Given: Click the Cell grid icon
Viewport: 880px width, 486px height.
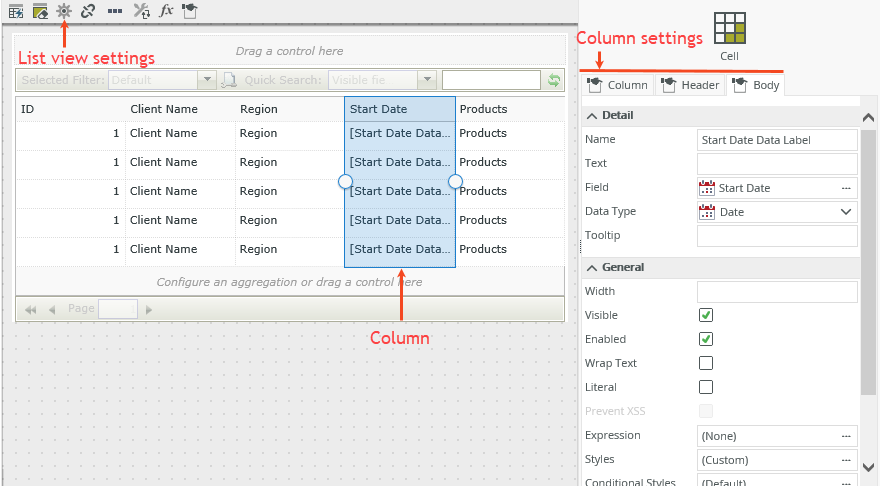Looking at the screenshot, I should (x=729, y=30).
